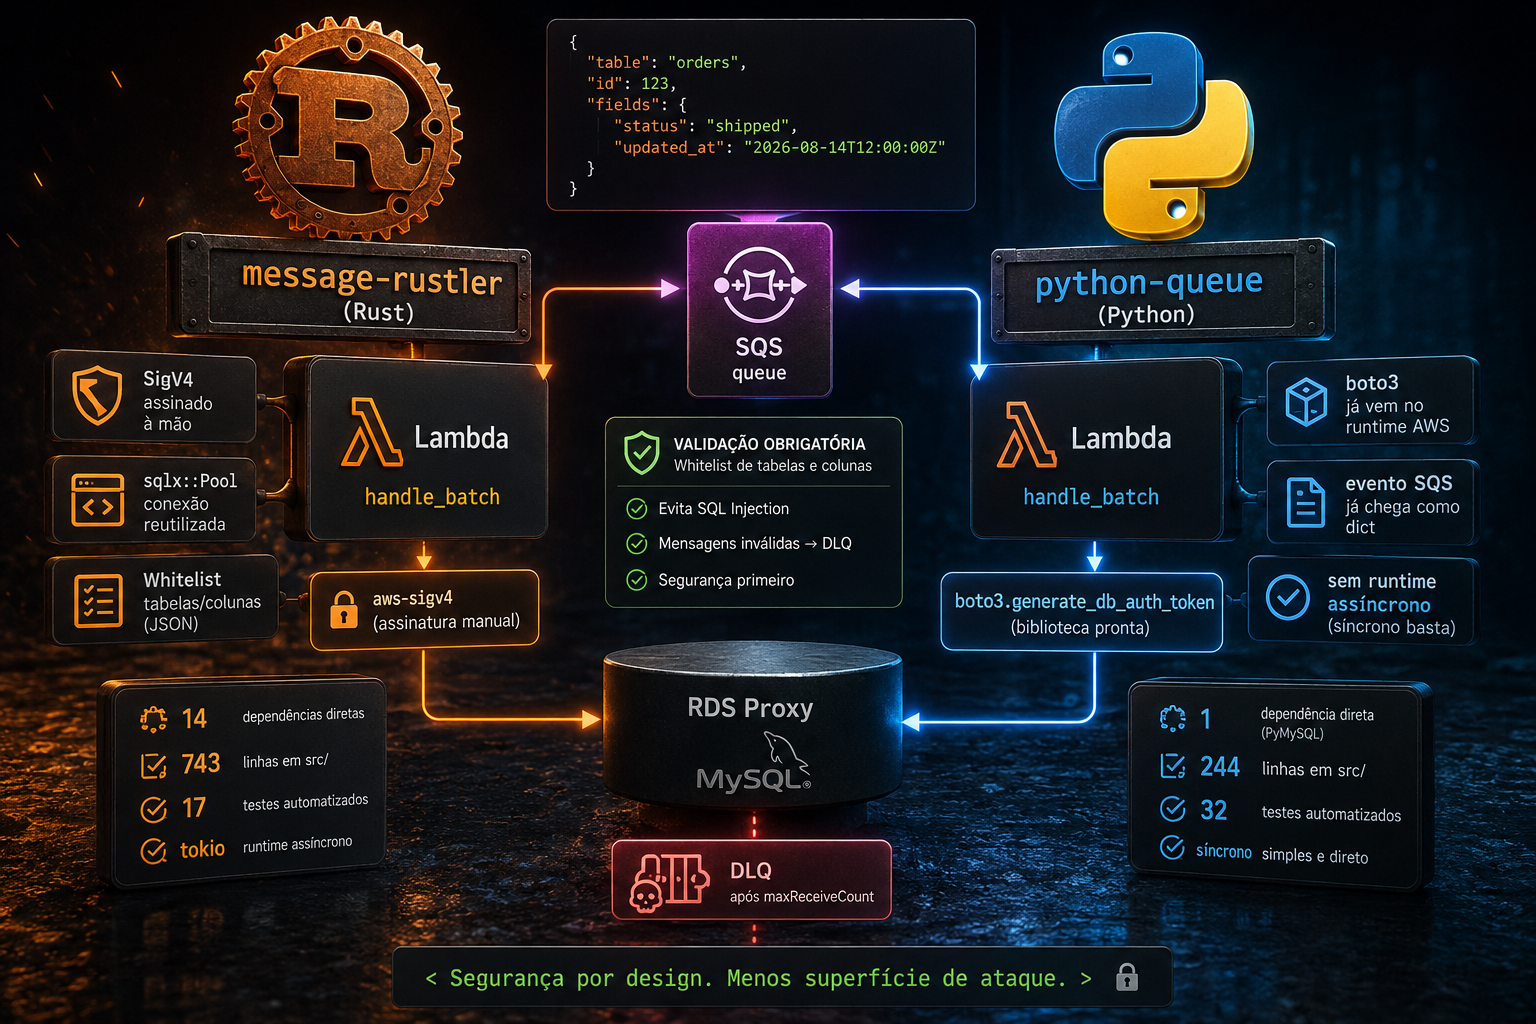Screen dimensions: 1536x1024
Task: Click the Rust gear logo
Action: tap(348, 128)
